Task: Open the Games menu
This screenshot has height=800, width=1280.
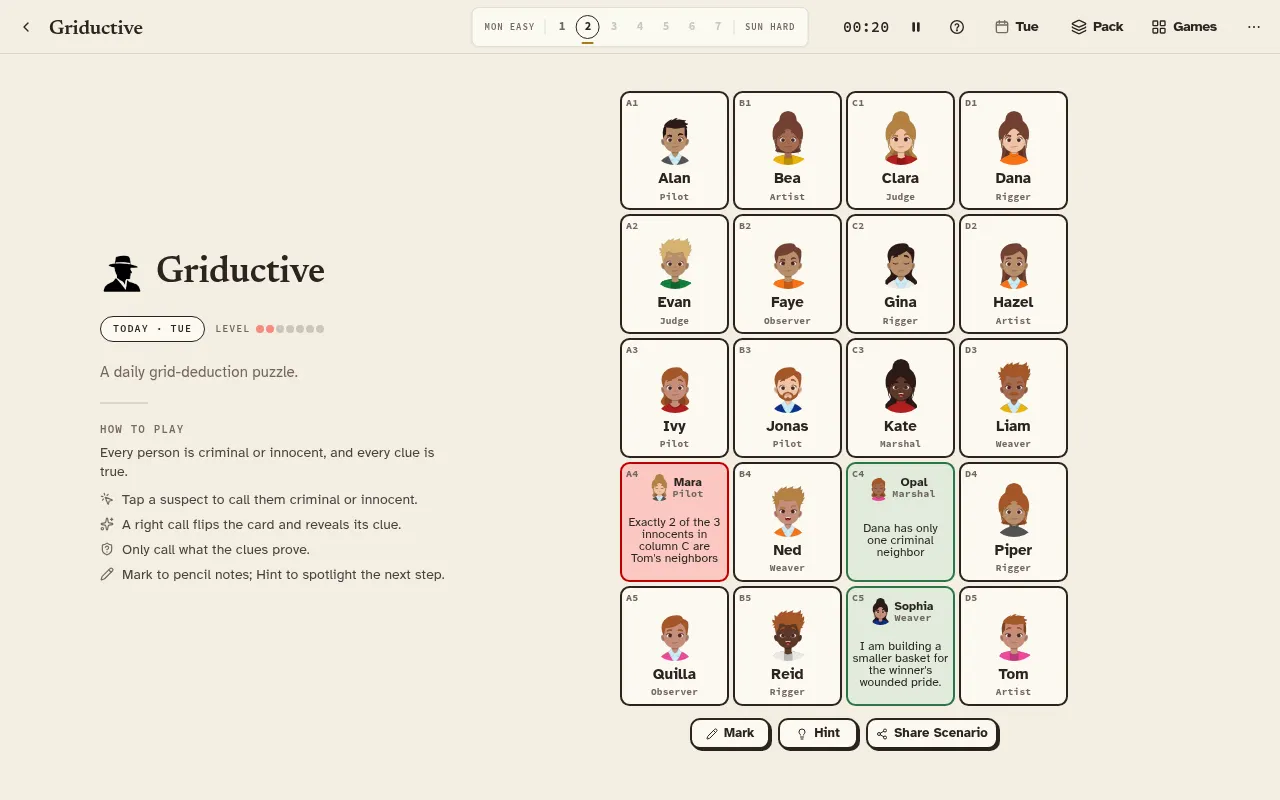Action: click(1184, 27)
